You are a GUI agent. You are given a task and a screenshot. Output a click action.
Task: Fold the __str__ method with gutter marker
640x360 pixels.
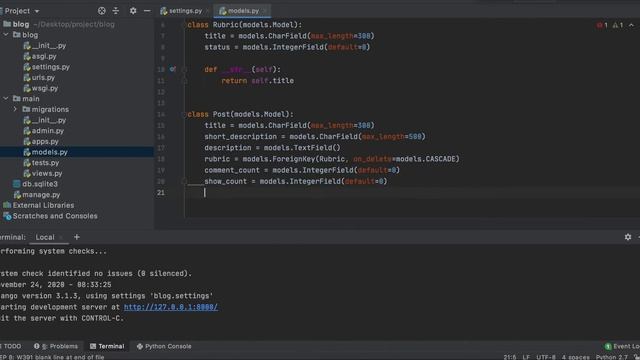pyautogui.click(x=184, y=69)
